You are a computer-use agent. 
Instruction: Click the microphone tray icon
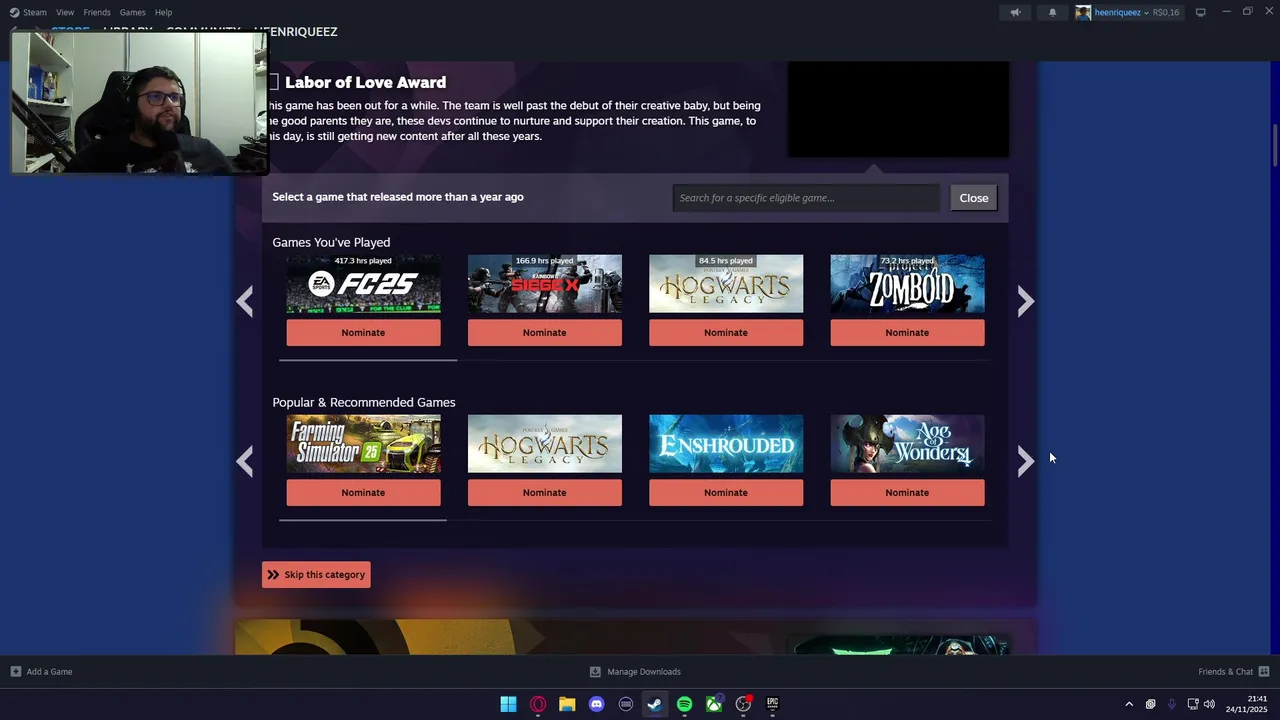coord(1171,704)
